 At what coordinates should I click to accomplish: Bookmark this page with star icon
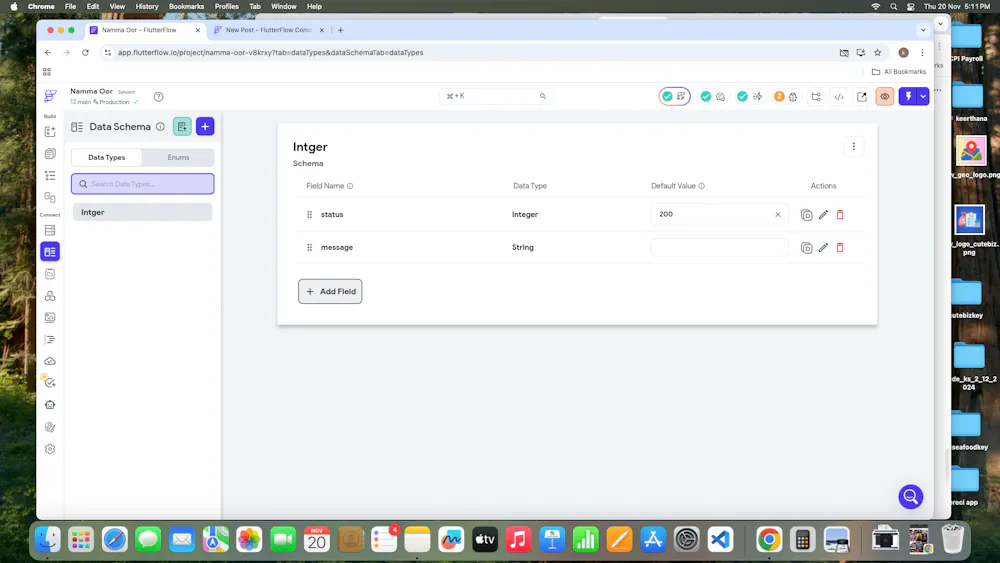(x=878, y=53)
